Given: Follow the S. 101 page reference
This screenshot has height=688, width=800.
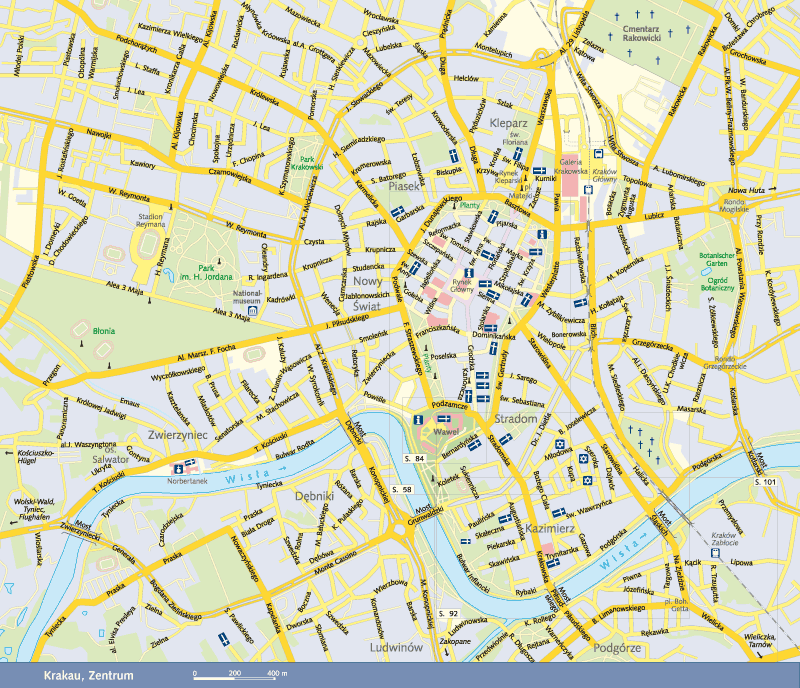Looking at the screenshot, I should [764, 483].
